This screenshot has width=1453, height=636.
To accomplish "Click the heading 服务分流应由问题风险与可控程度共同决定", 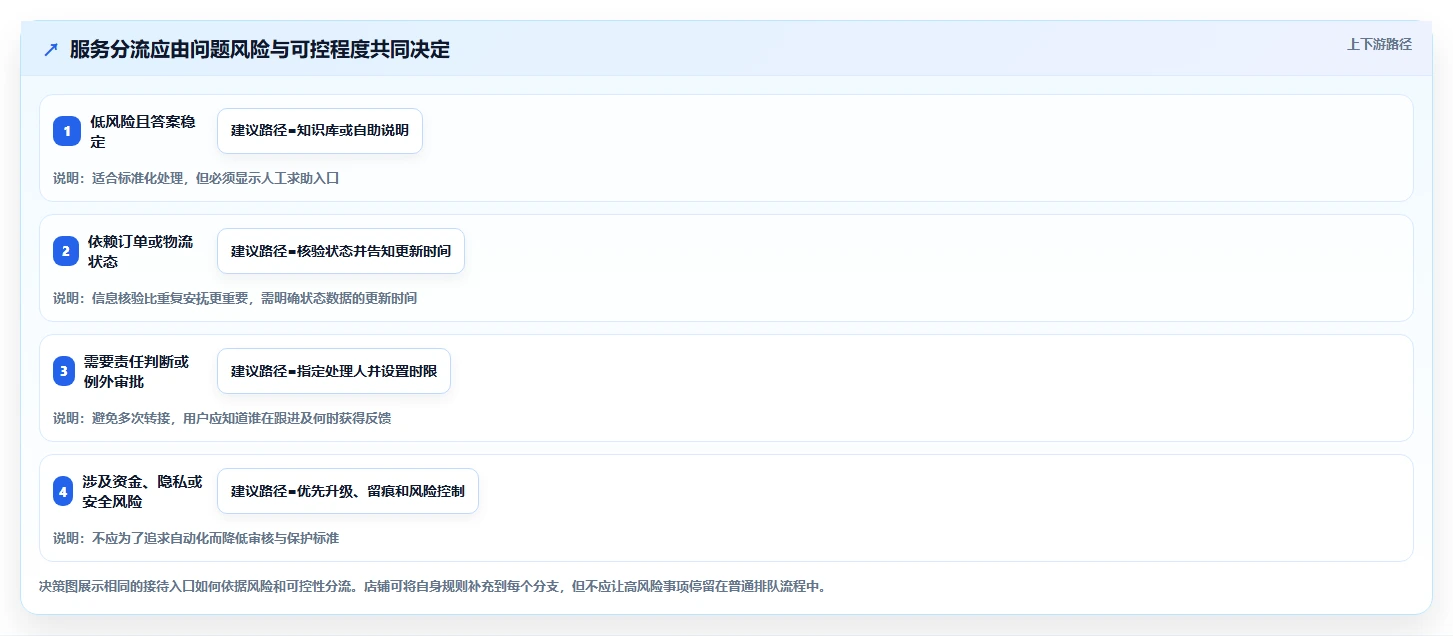I will (x=260, y=50).
